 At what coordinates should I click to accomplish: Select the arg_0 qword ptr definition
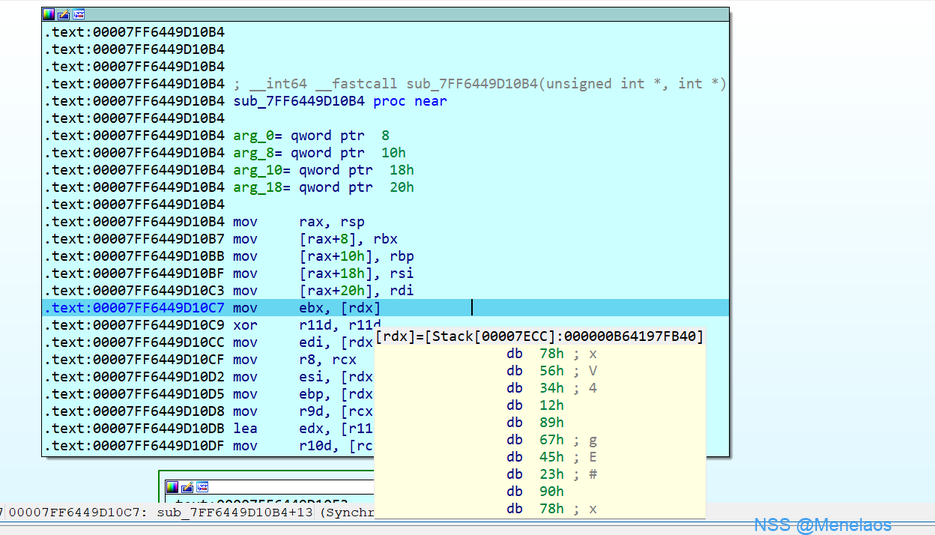pos(311,135)
